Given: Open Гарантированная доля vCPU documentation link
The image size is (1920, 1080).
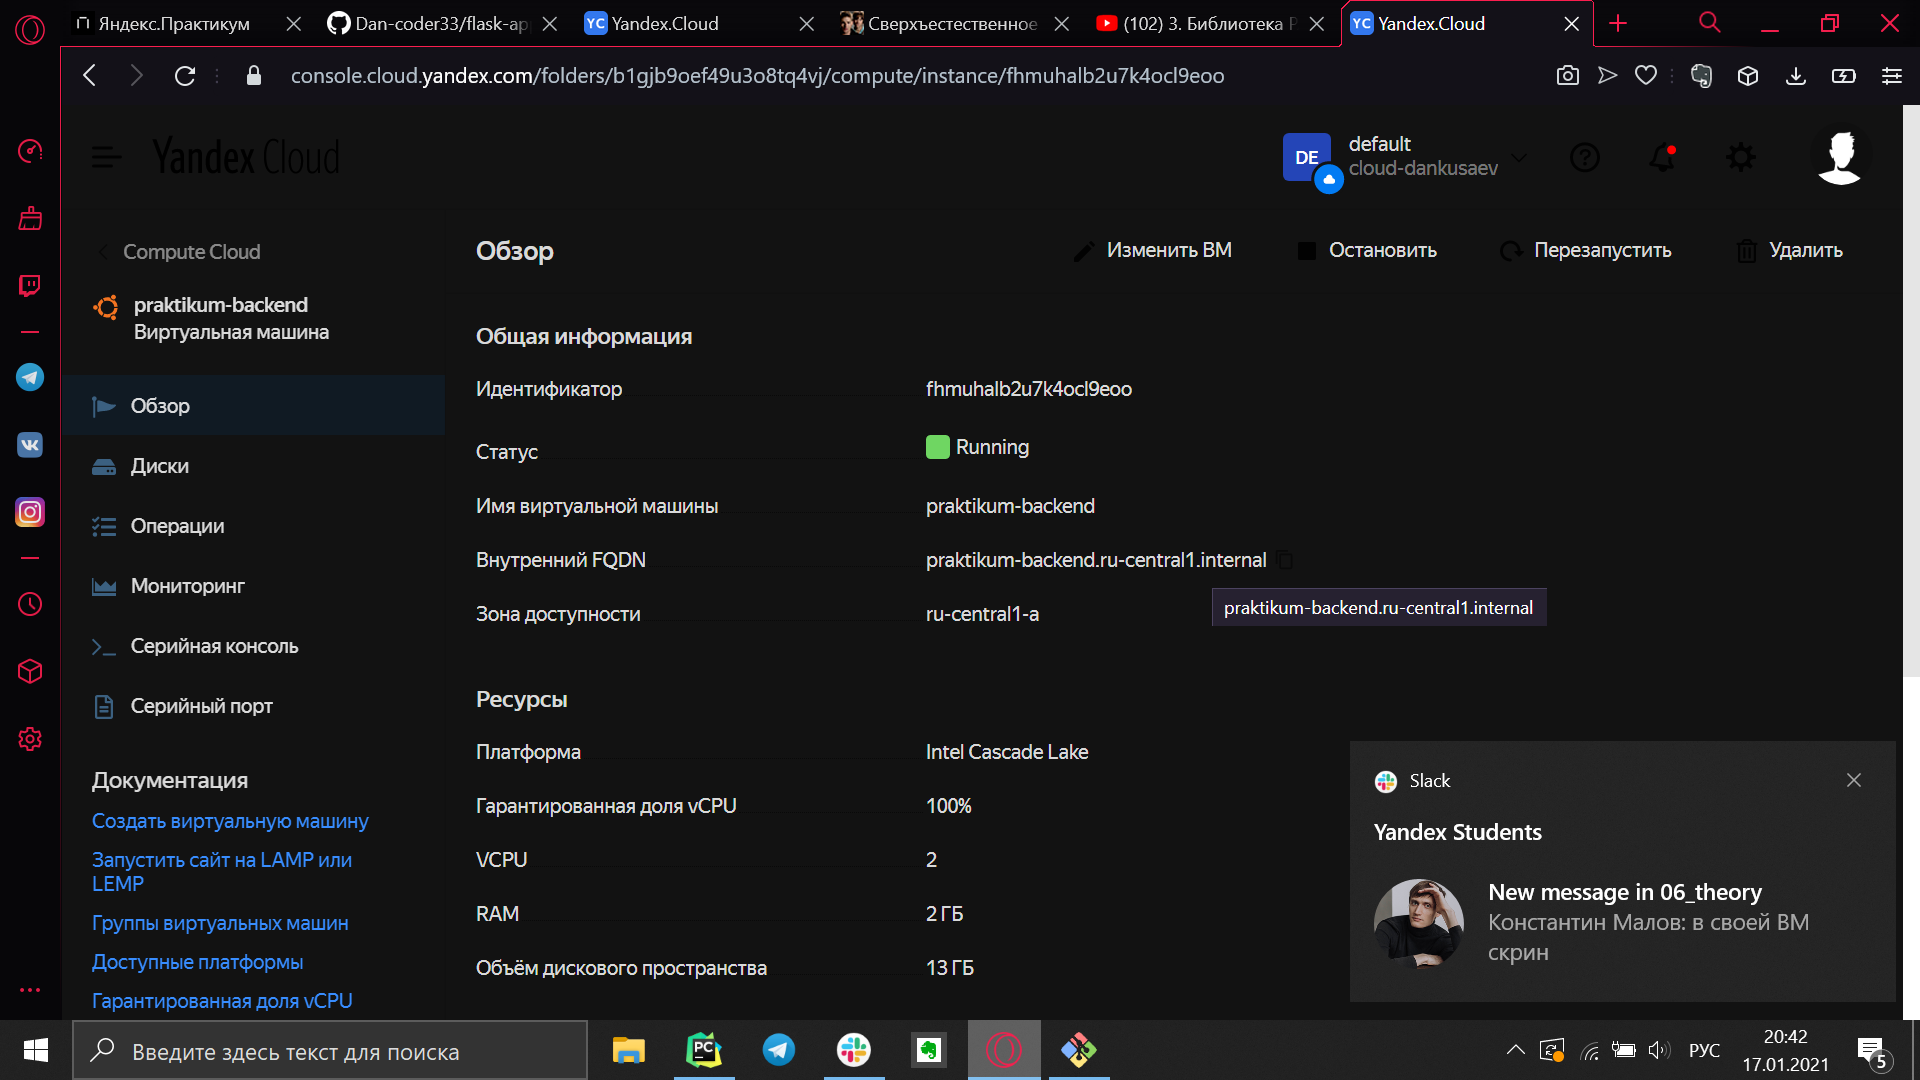Looking at the screenshot, I should click(222, 1001).
